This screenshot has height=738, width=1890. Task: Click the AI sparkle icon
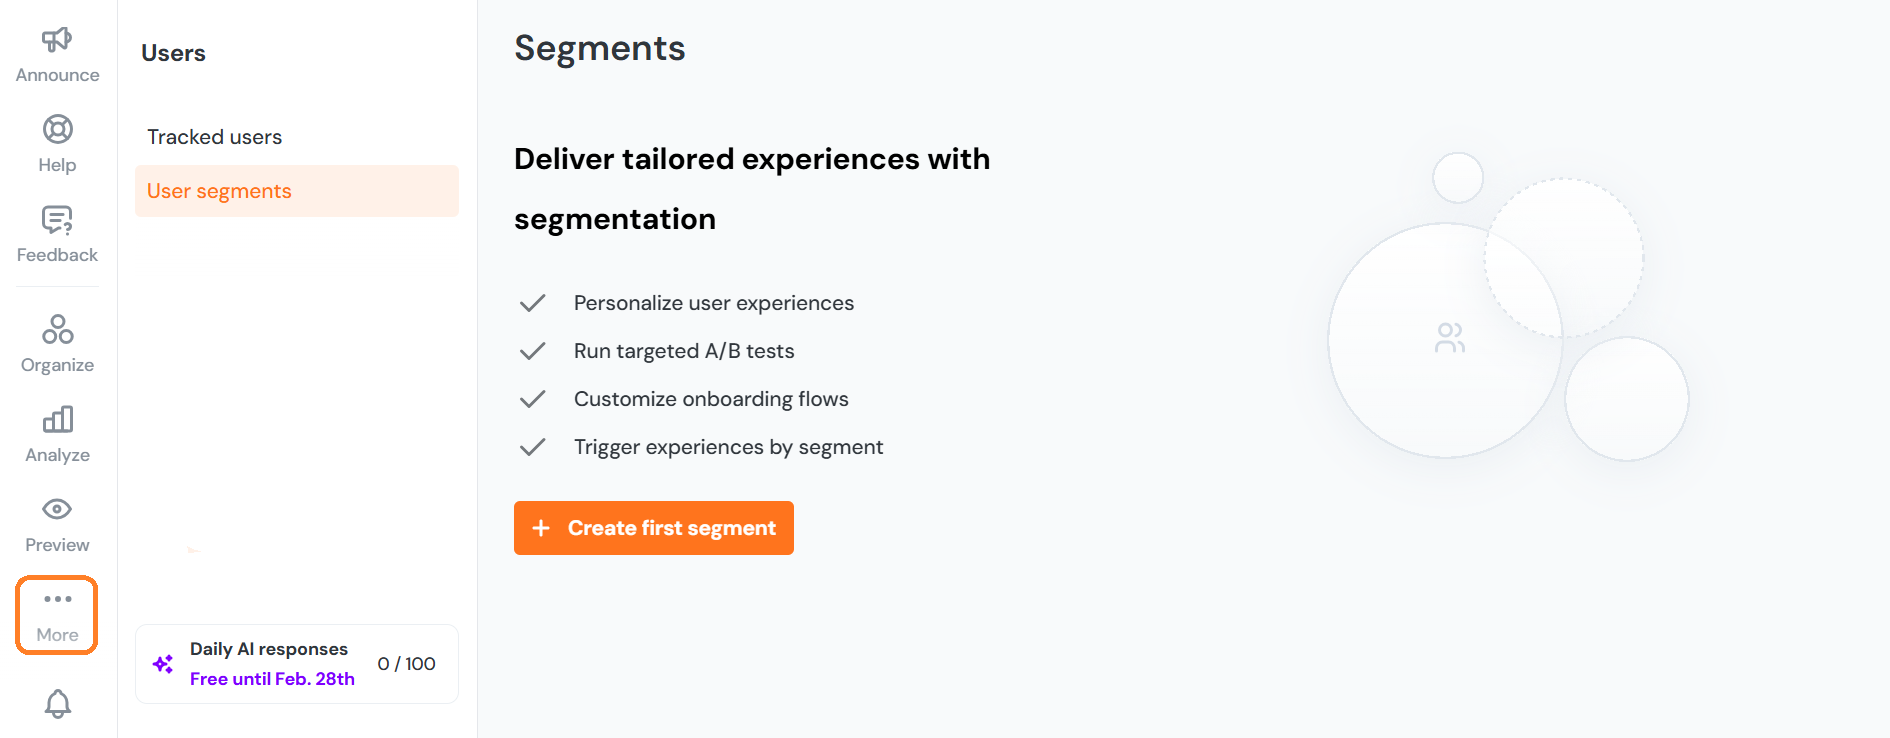coord(163,664)
